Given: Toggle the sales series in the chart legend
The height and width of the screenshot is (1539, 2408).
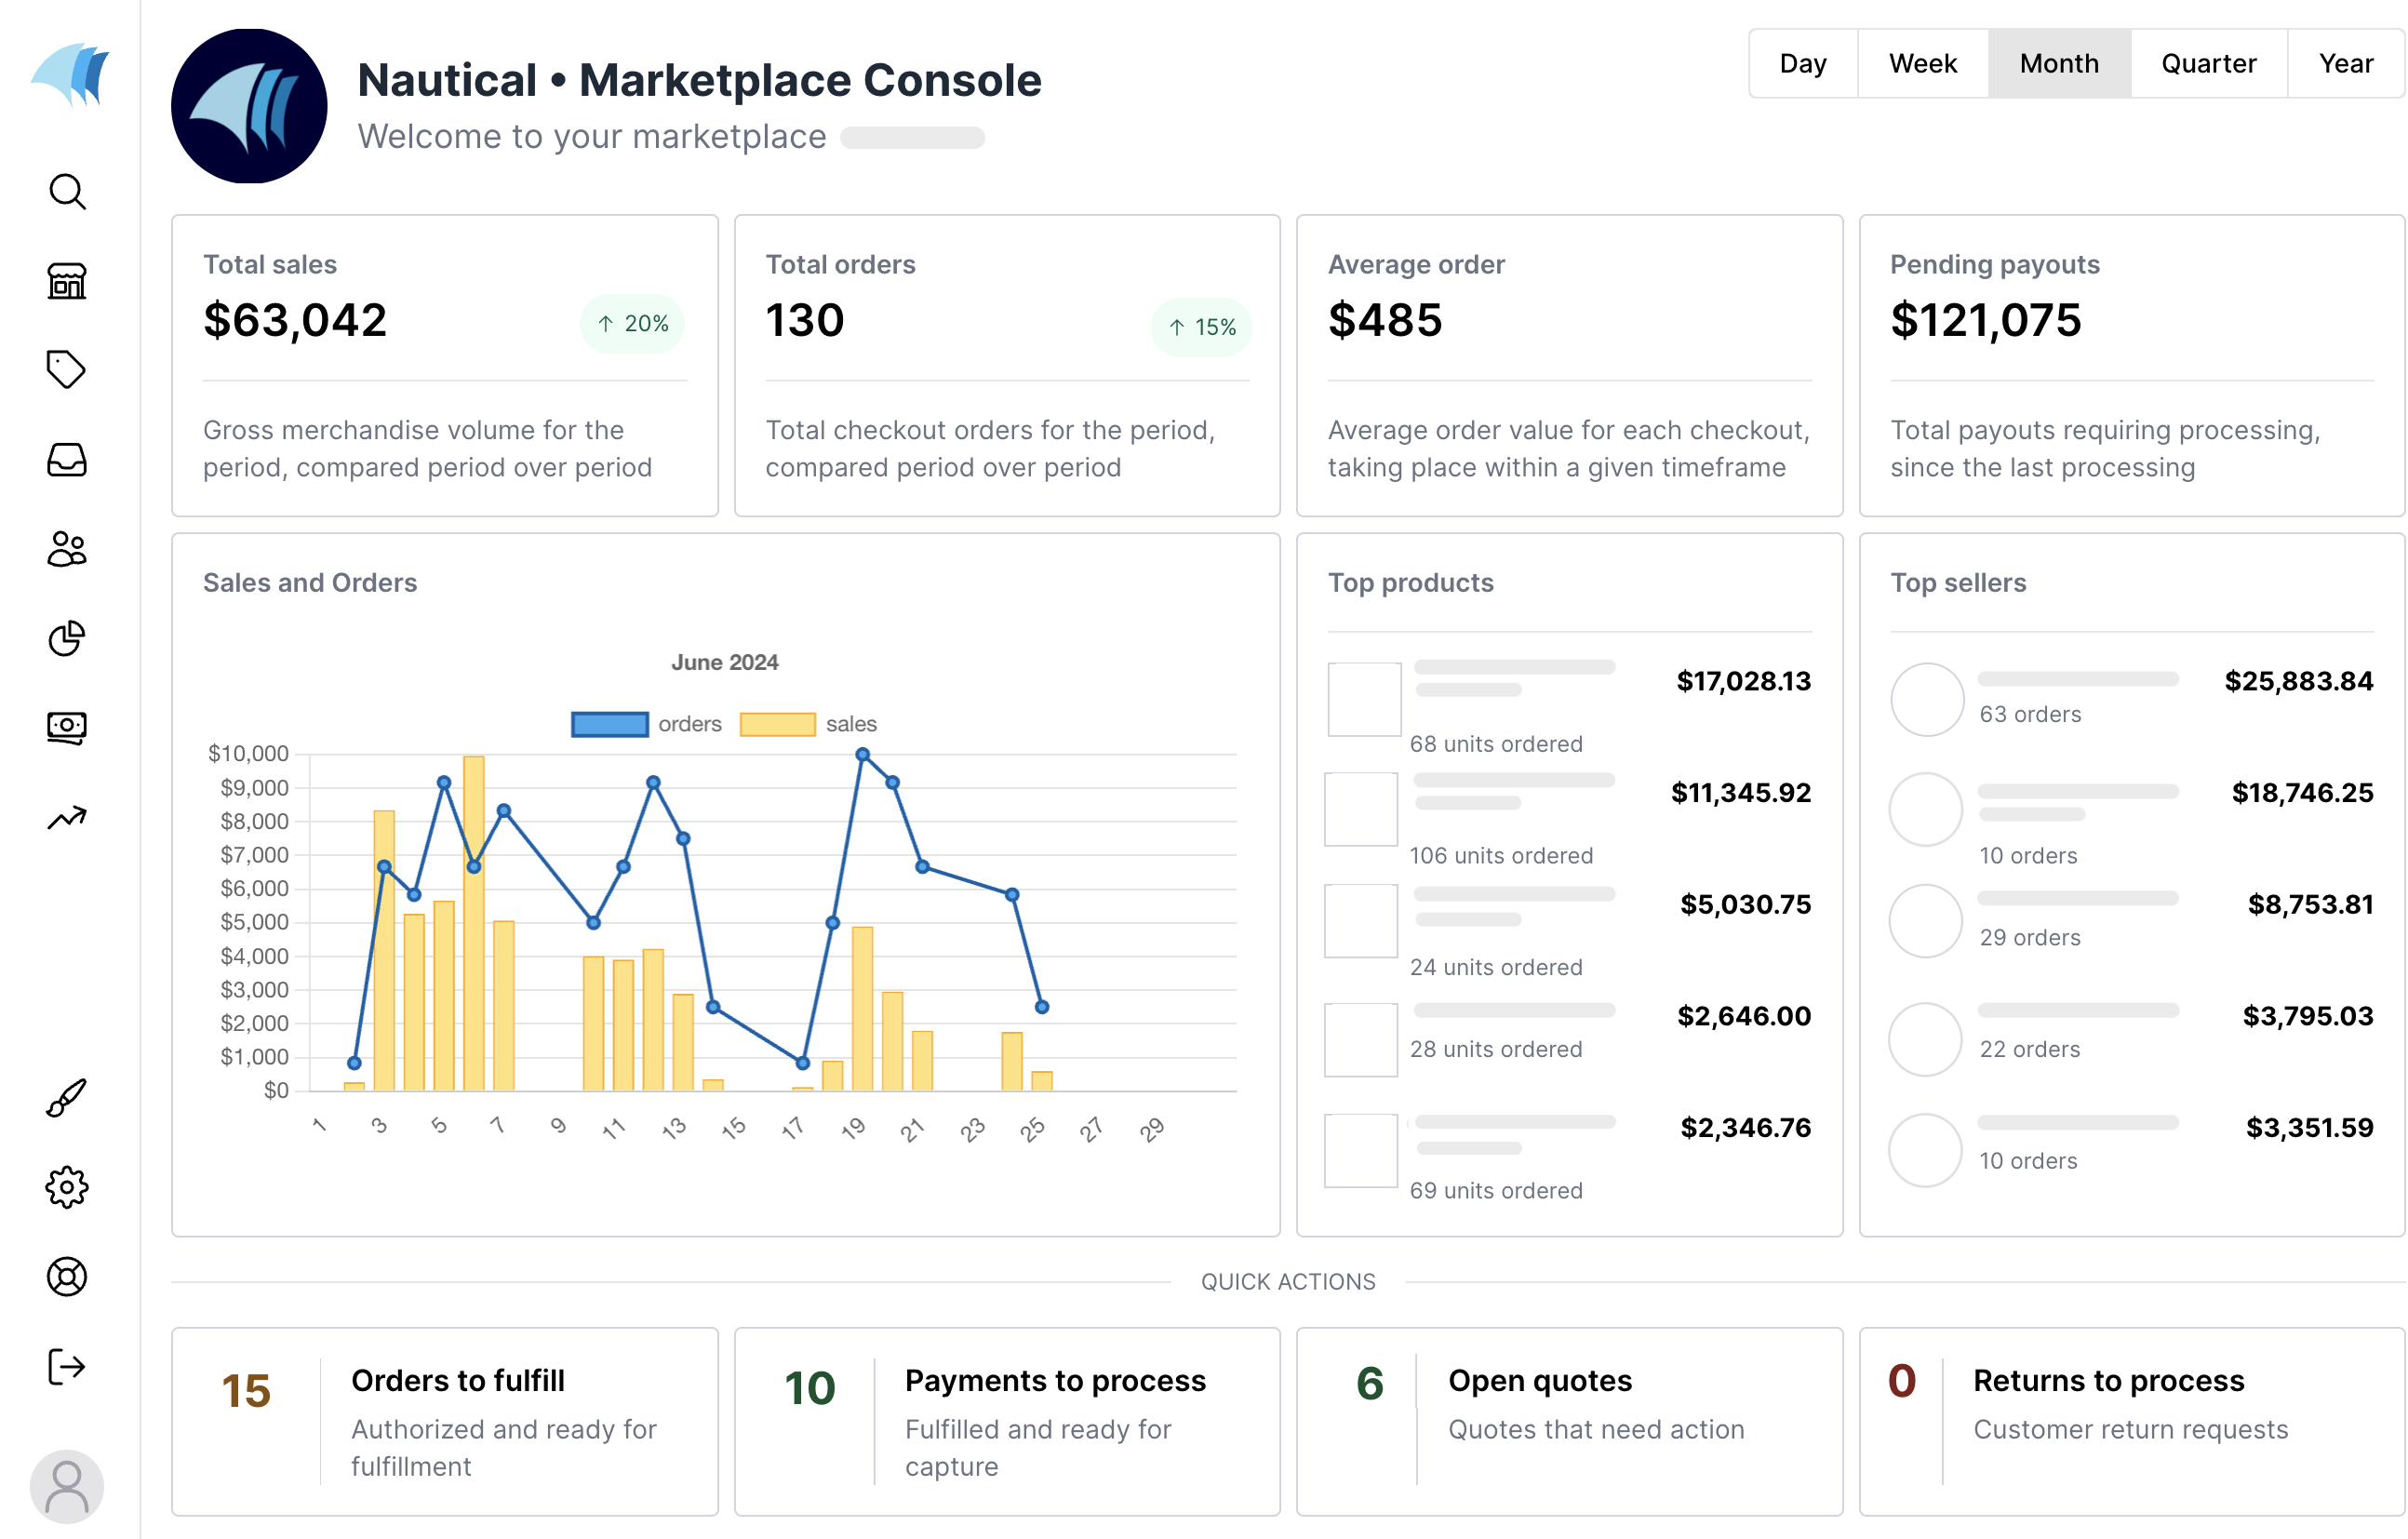Looking at the screenshot, I should pyautogui.click(x=812, y=723).
